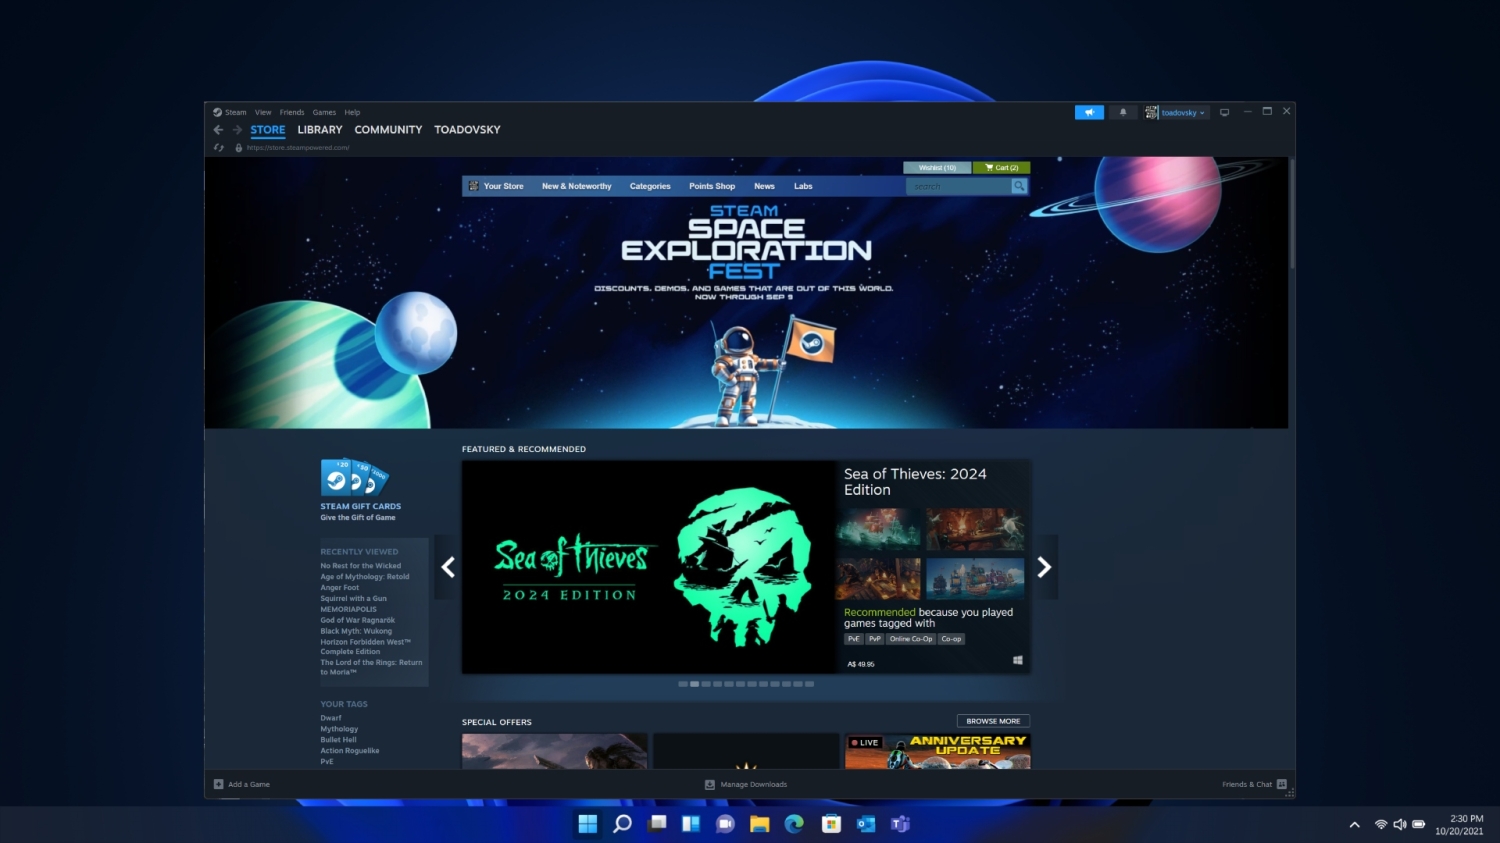The image size is (1500, 843).
Task: Click the Wishlist (10) button
Action: (936, 167)
